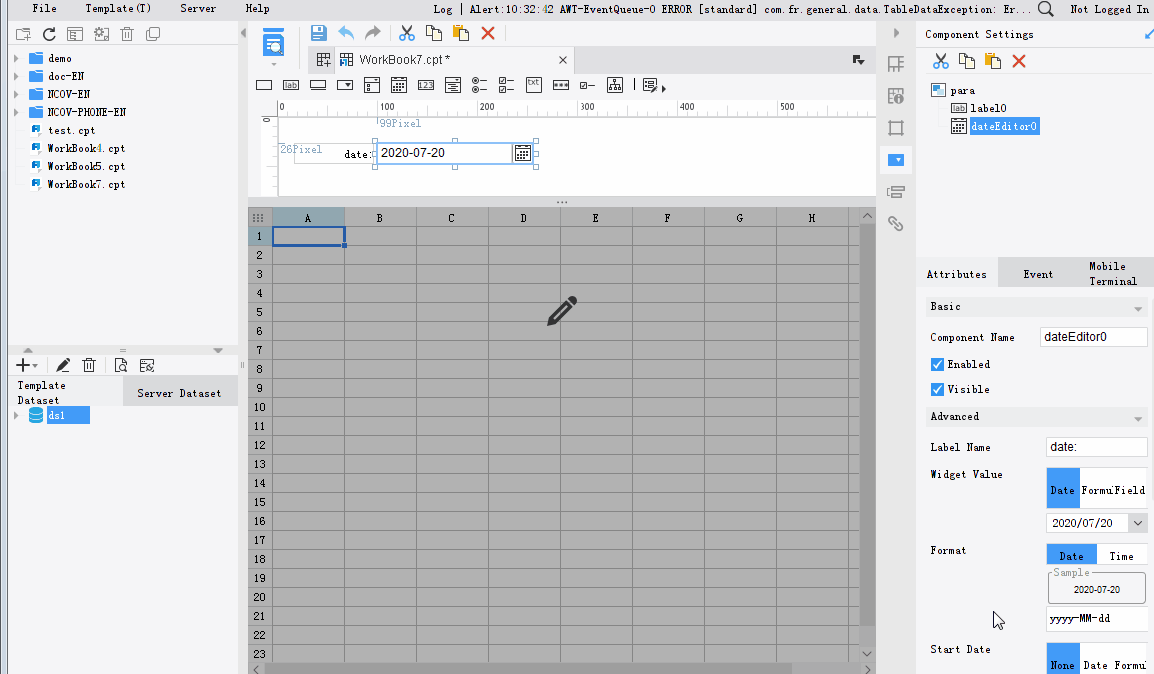Viewport: 1154px width, 674px height.
Task: Click the scissors icon in the main toolbar
Action: coord(406,33)
